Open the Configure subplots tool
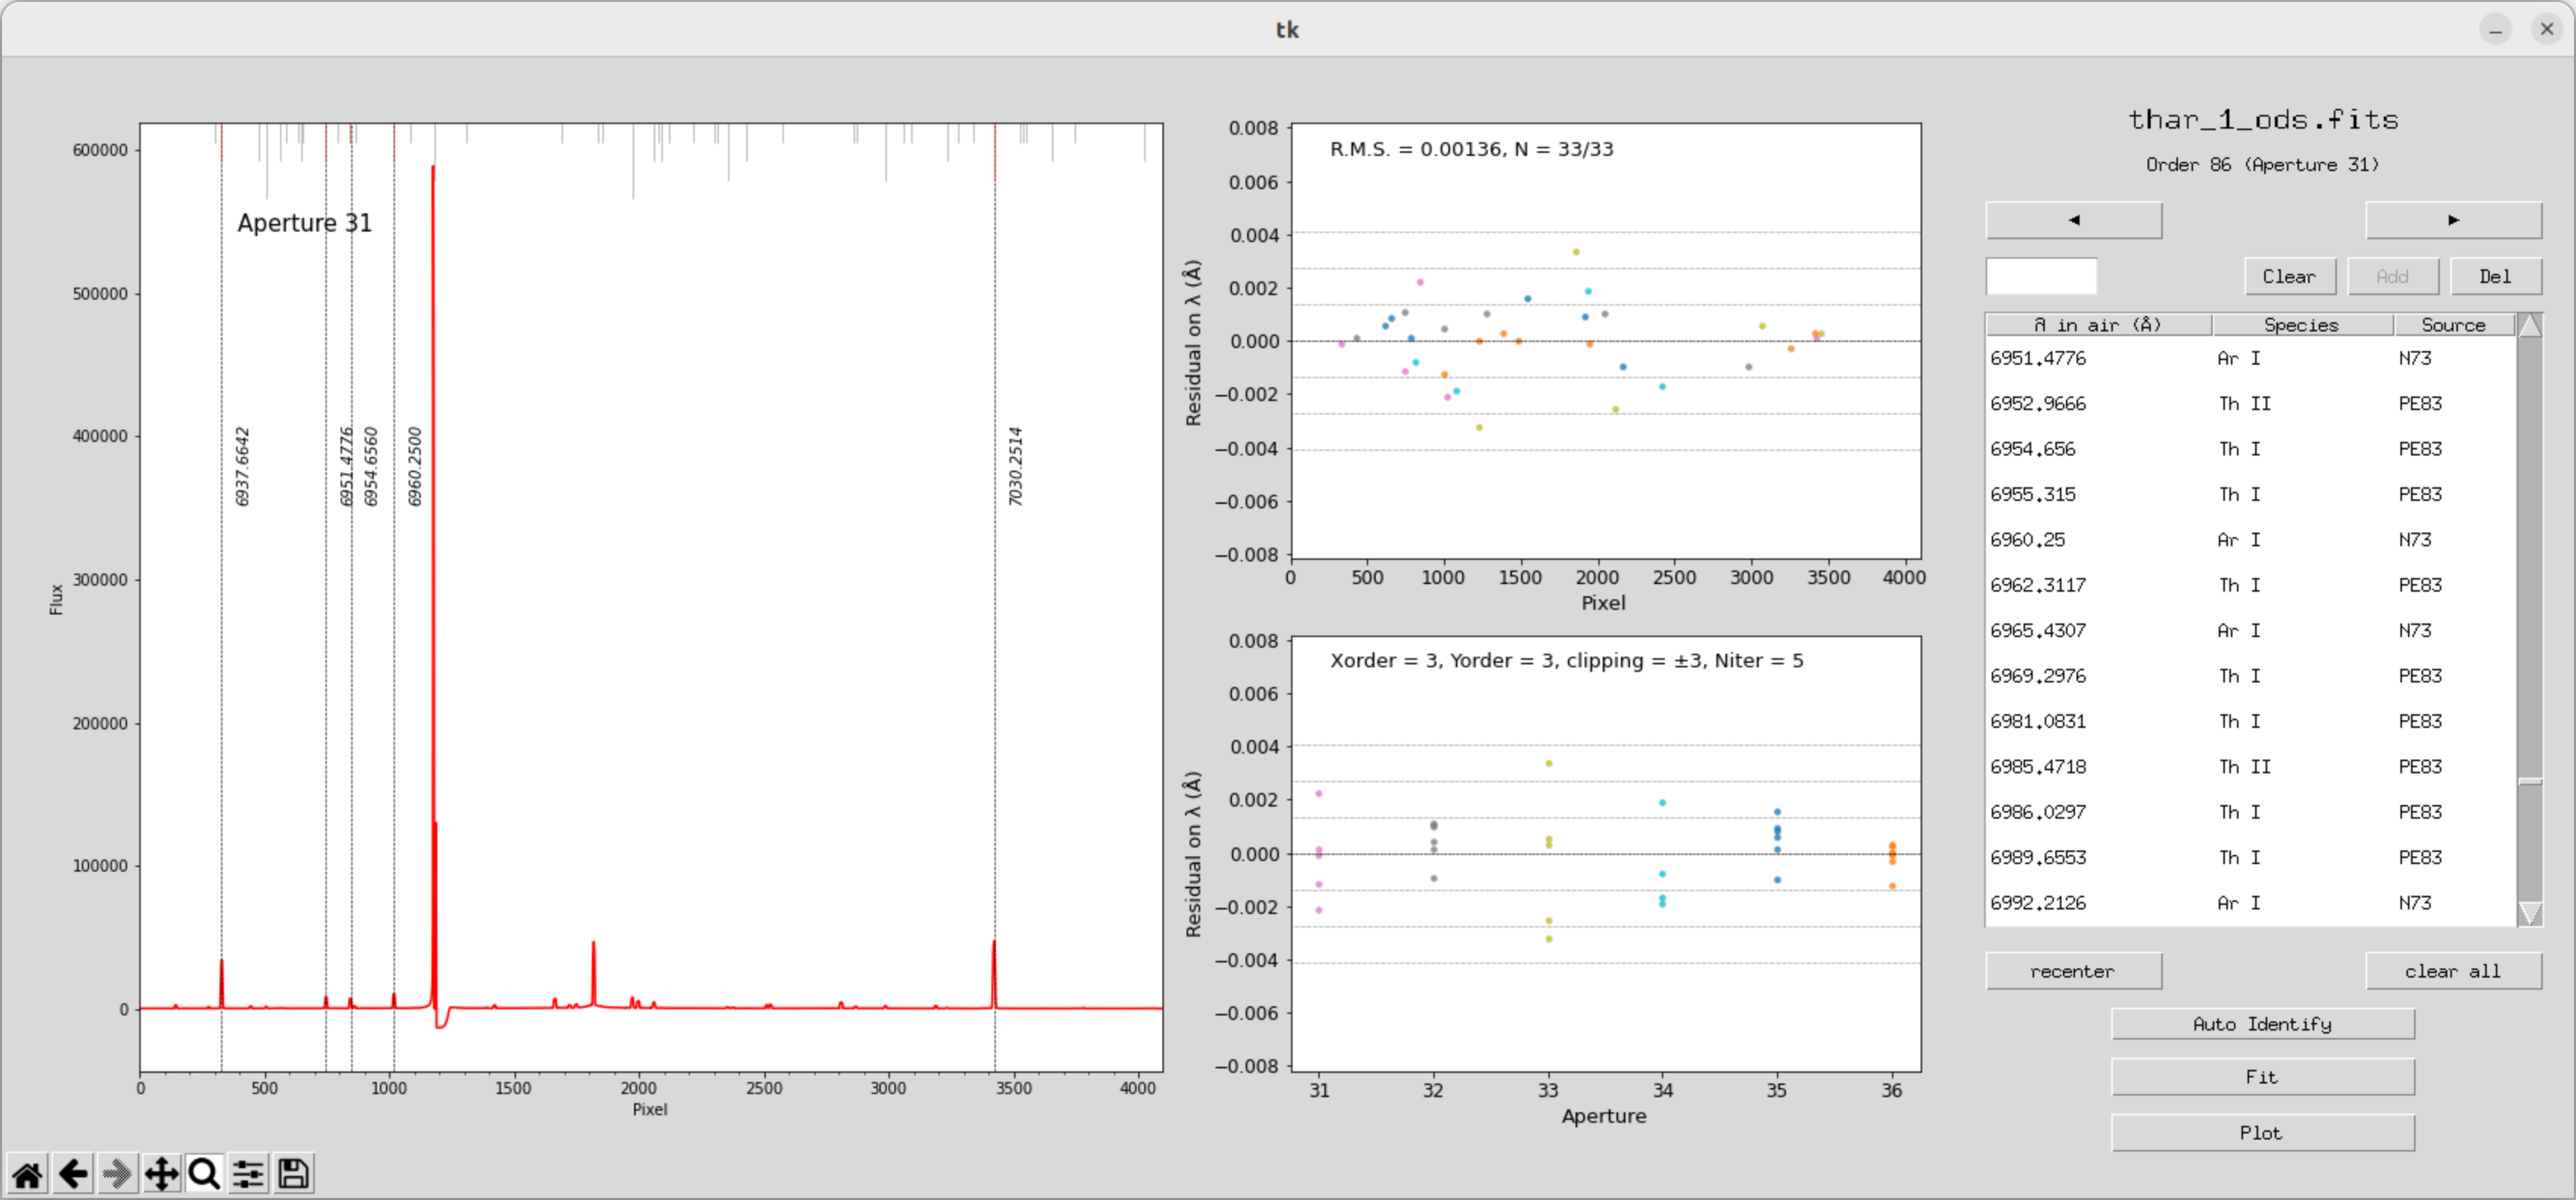This screenshot has height=1200, width=2576. click(x=249, y=1174)
